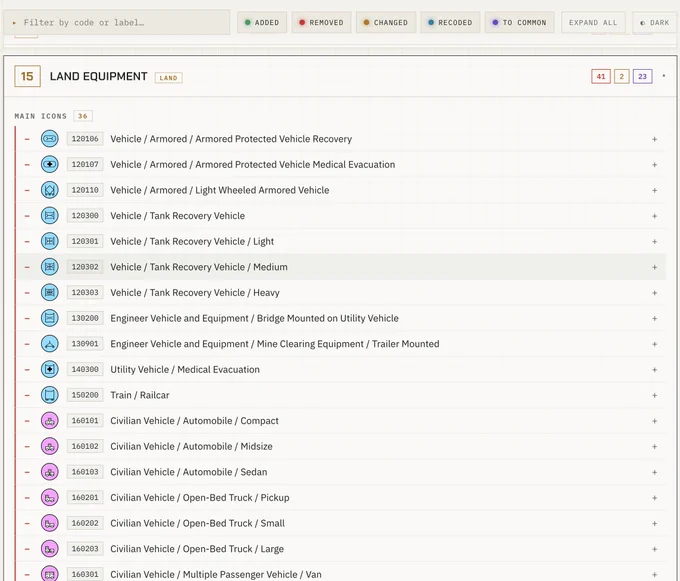Click the Mine Clearing Trailer Mounted icon

49,344
